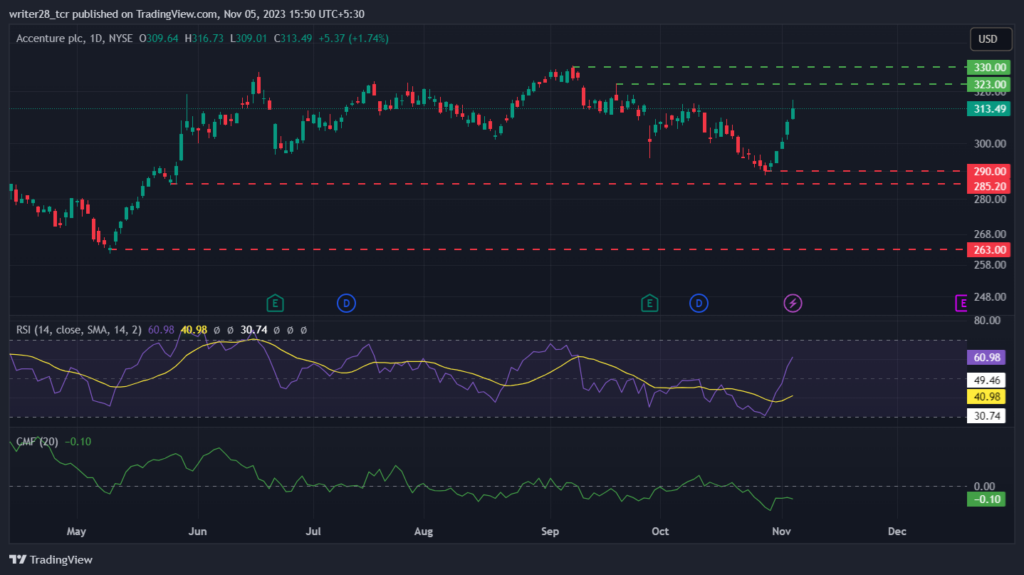The height and width of the screenshot is (575, 1024).
Task: Click the purple lightning event marker
Action: [x=793, y=303]
